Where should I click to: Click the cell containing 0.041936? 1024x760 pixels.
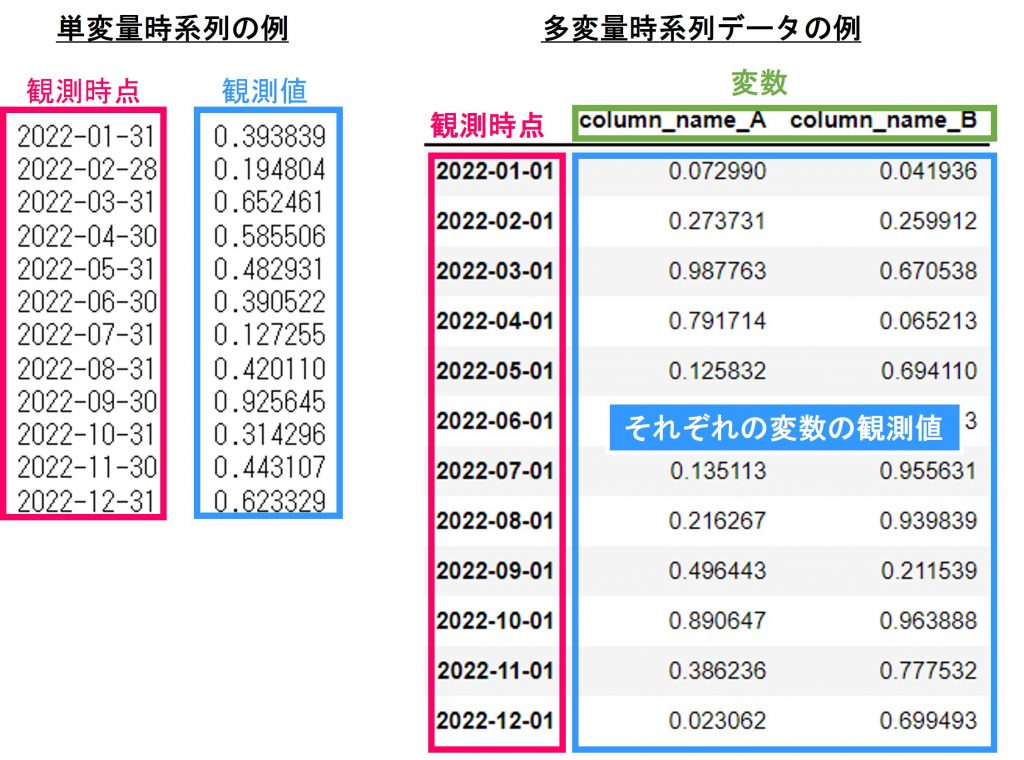point(927,171)
